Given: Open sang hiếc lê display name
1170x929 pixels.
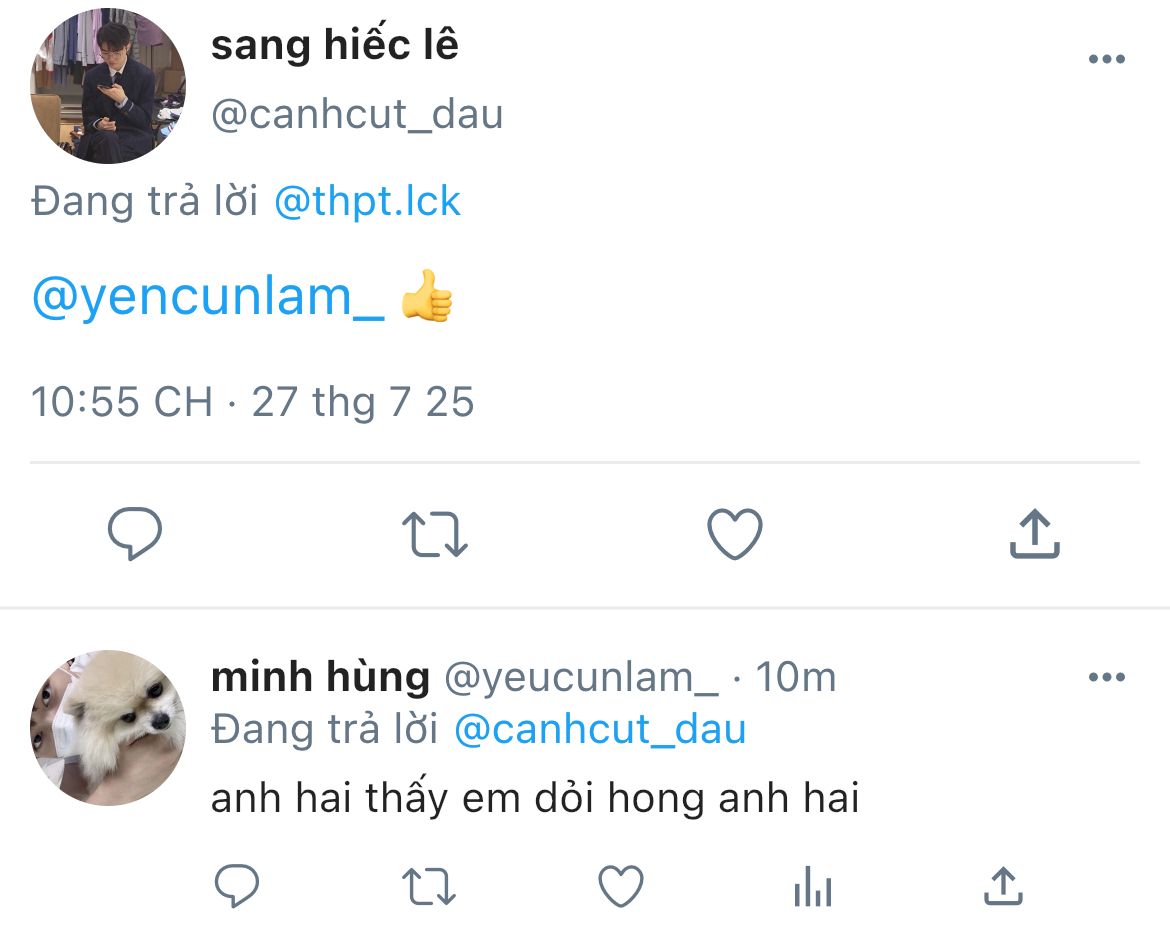Looking at the screenshot, I should 335,45.
